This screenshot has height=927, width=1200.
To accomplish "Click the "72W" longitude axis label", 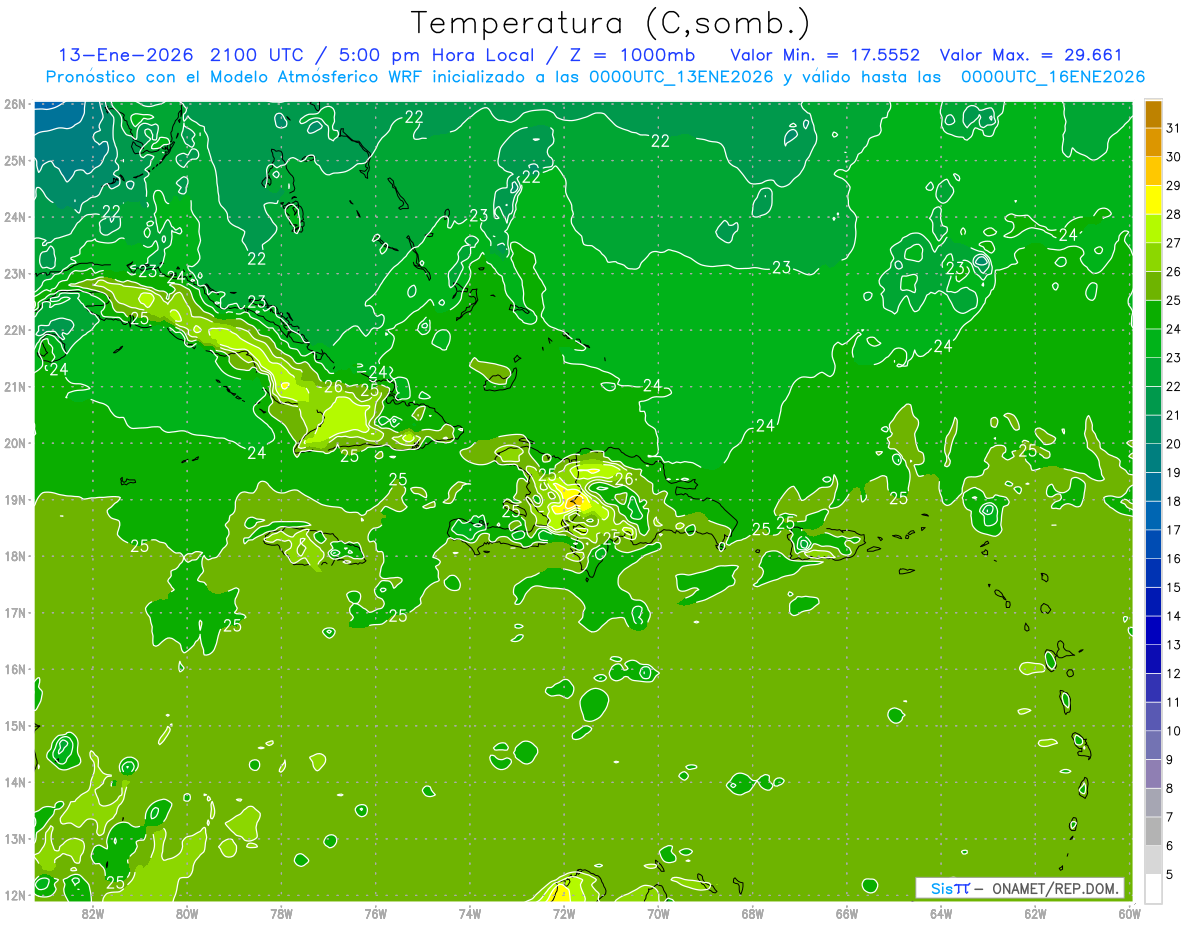I will (x=564, y=912).
